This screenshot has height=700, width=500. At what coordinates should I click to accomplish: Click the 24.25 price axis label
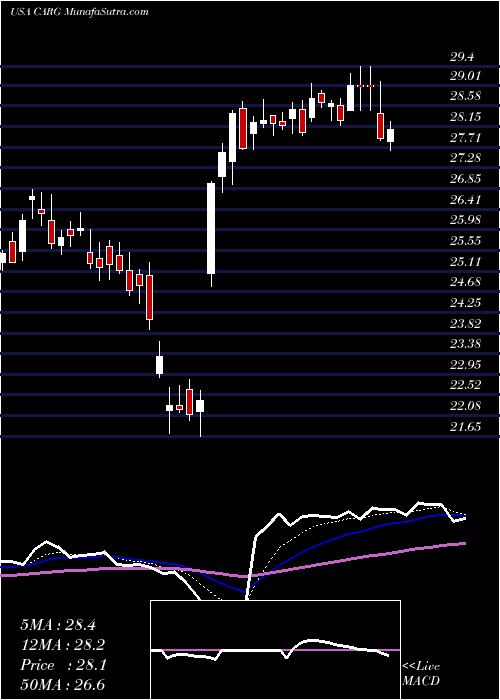[x=465, y=303]
